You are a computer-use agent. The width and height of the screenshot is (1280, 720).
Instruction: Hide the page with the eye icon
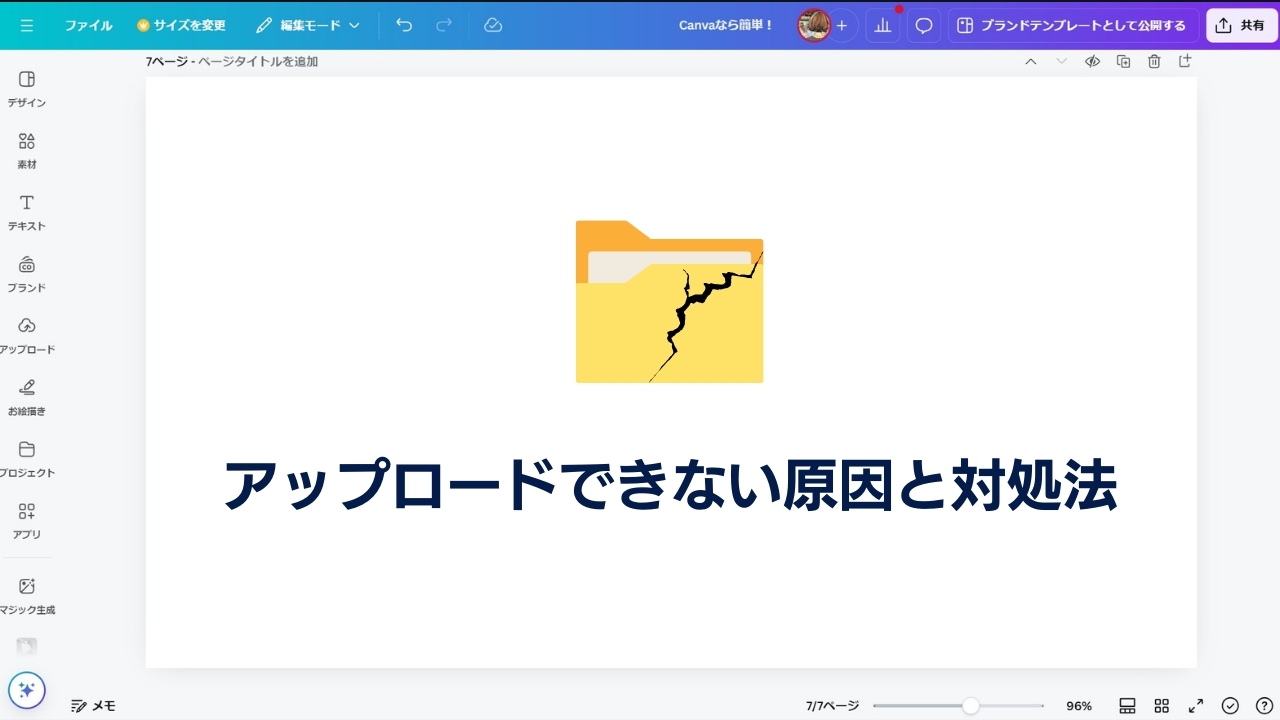tap(1092, 61)
